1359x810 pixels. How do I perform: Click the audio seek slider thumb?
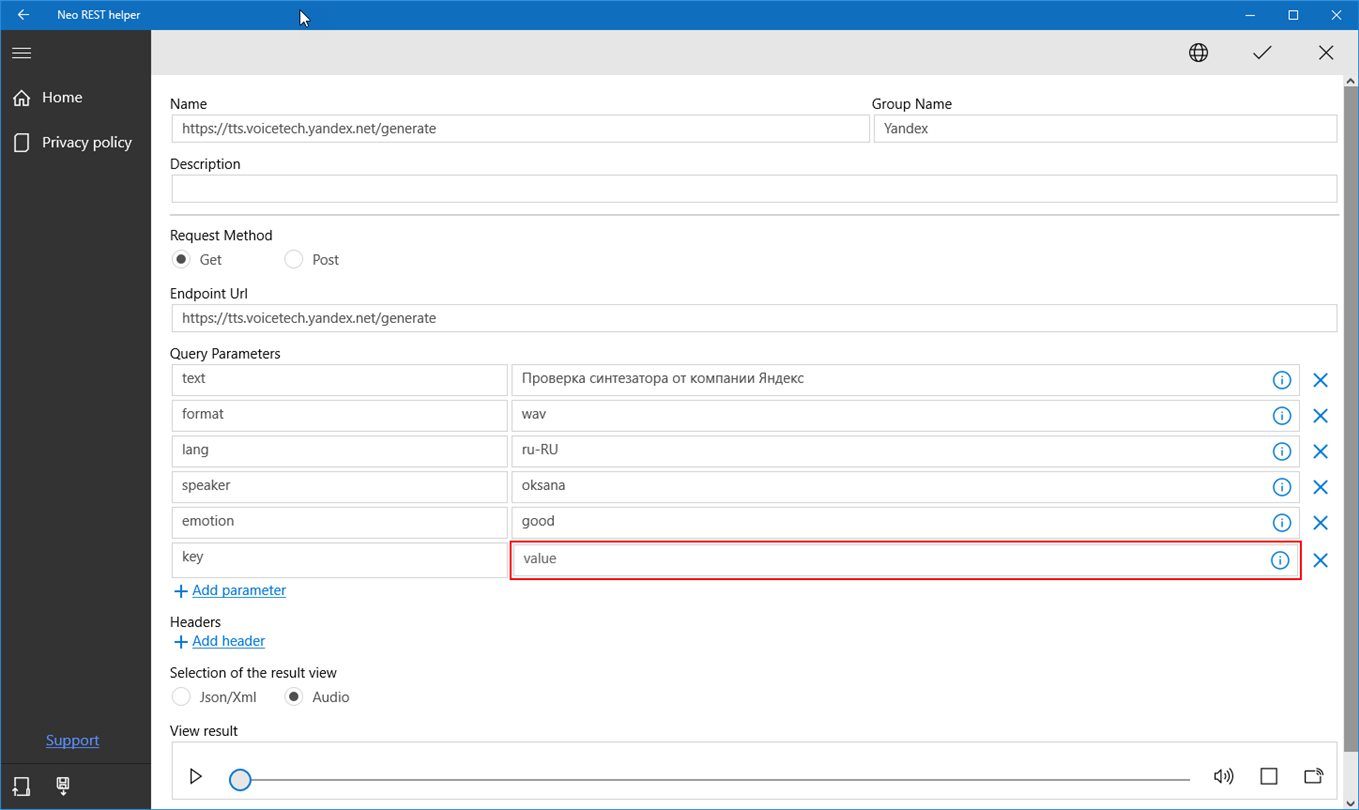click(x=240, y=779)
